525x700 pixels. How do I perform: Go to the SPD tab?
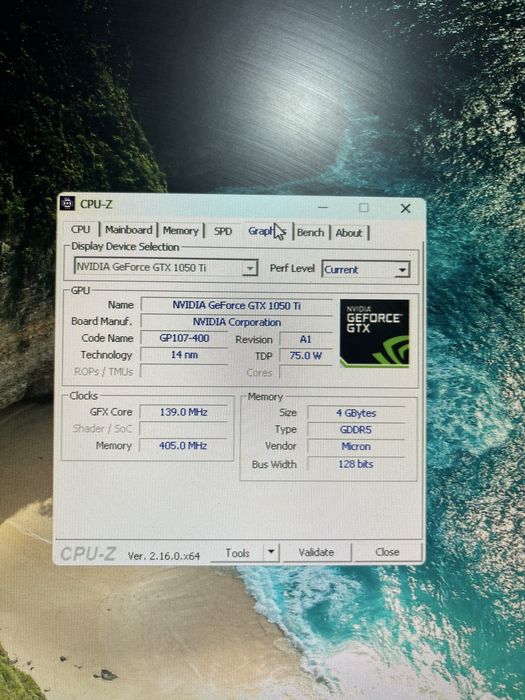223,231
